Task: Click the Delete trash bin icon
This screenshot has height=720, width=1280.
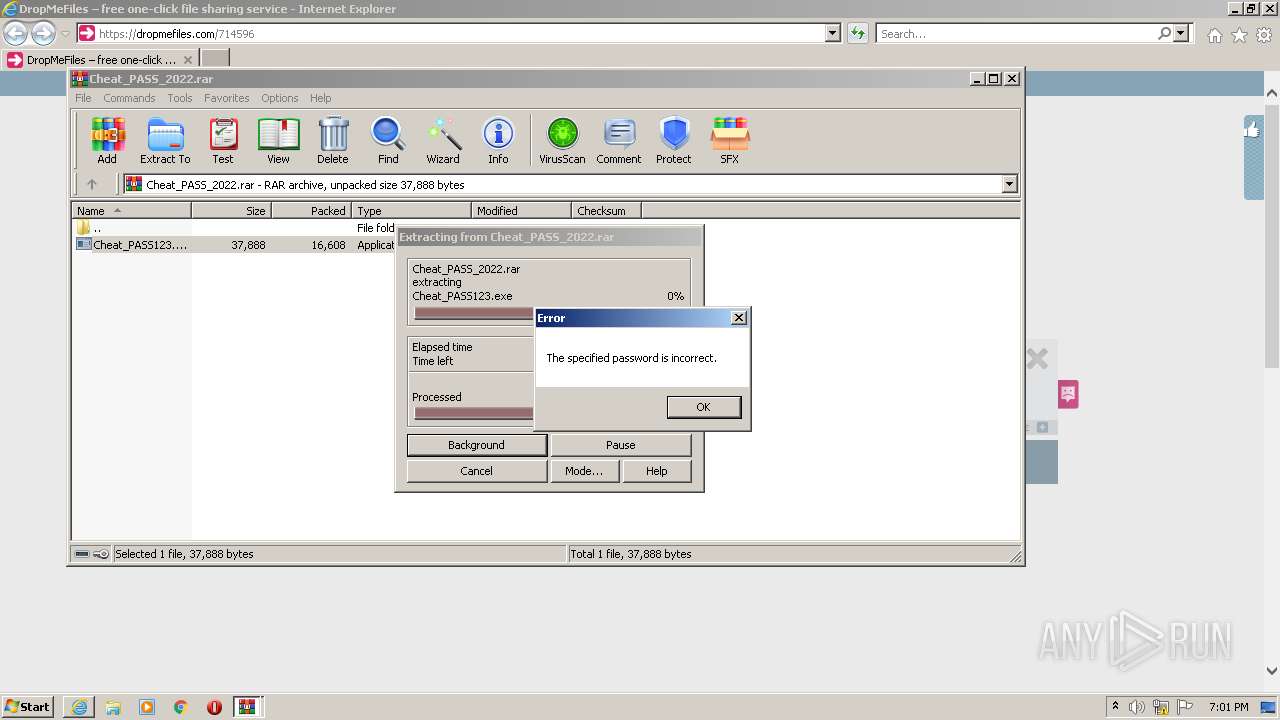Action: click(x=333, y=140)
